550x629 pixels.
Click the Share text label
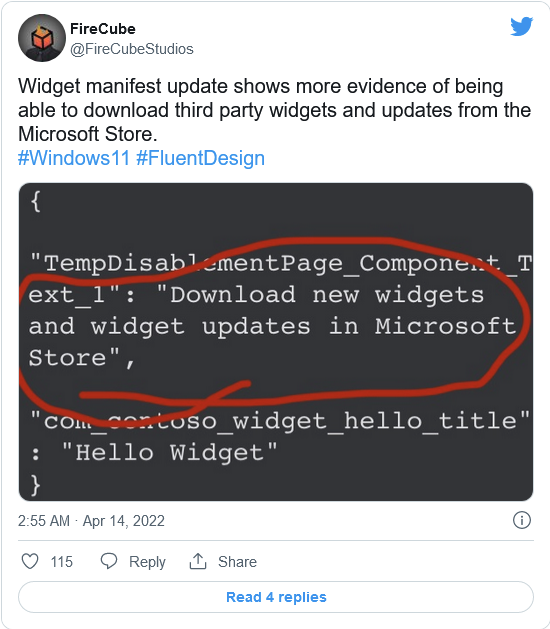[x=237, y=562]
